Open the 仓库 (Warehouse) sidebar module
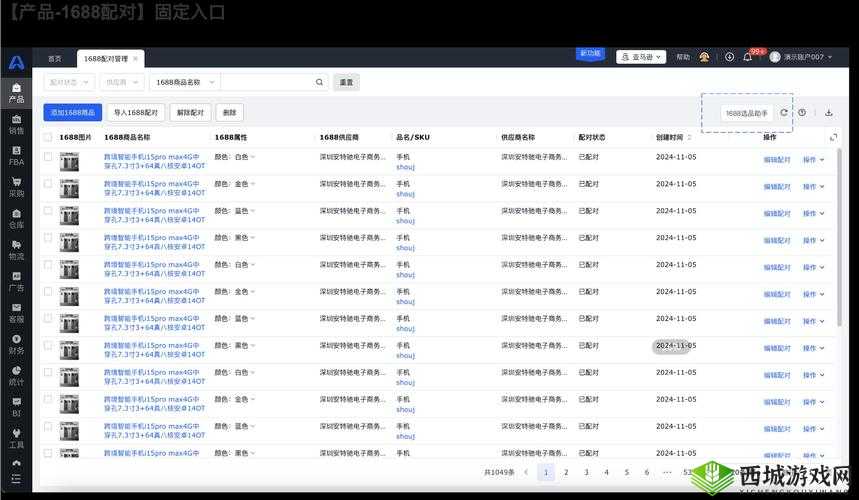This screenshot has width=859, height=500. coord(16,219)
